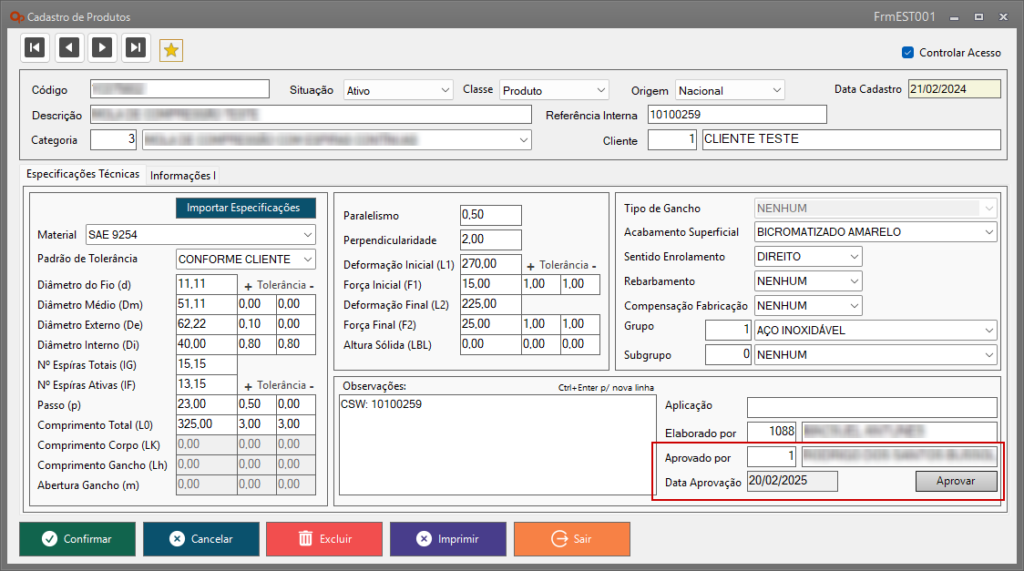Click the green Confirmar button
Viewport: 1024px width, 571px height.
[77, 539]
